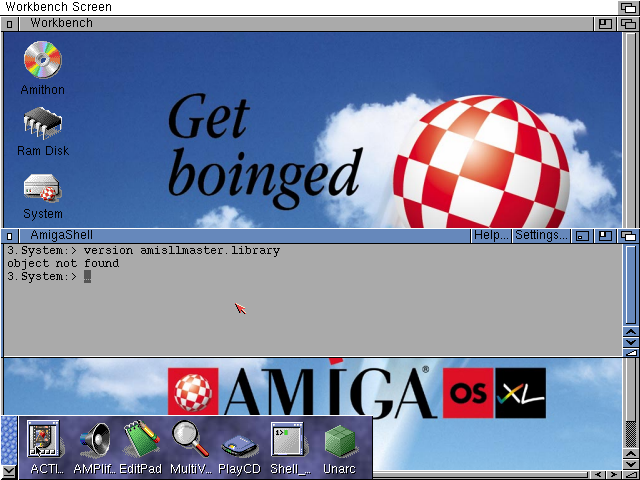Click the Workbench window zoom gadget

[605, 24]
